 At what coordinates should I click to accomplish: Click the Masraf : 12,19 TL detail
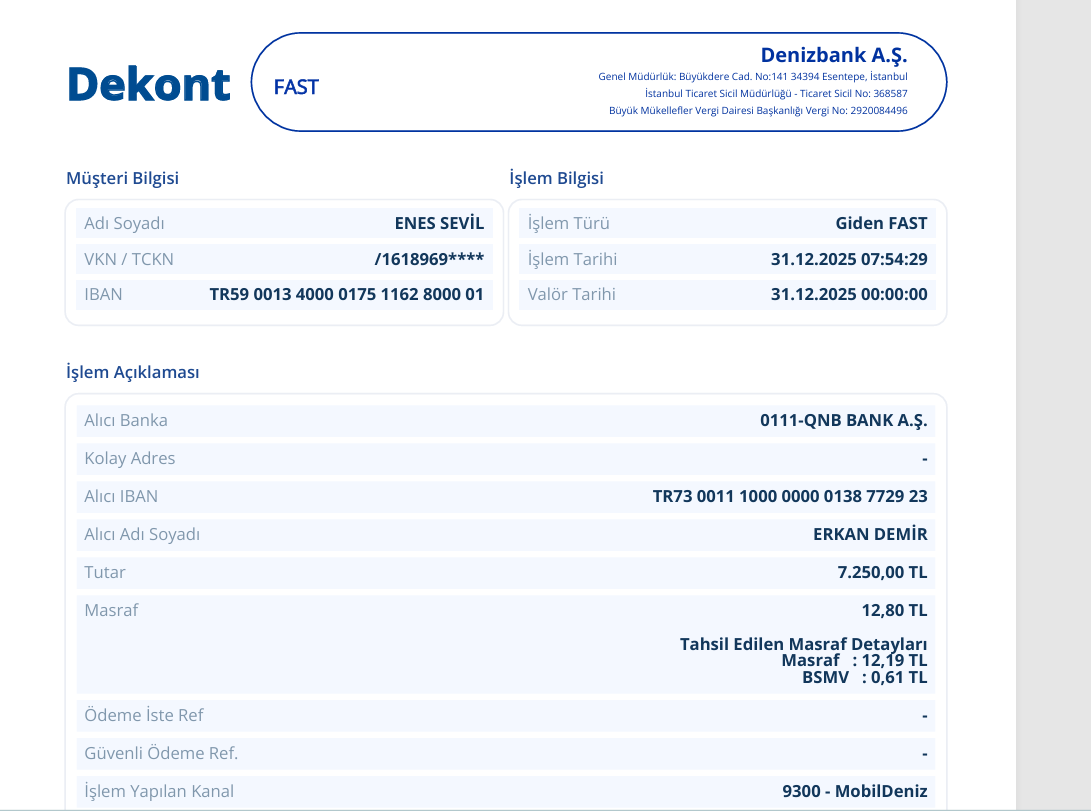854,660
